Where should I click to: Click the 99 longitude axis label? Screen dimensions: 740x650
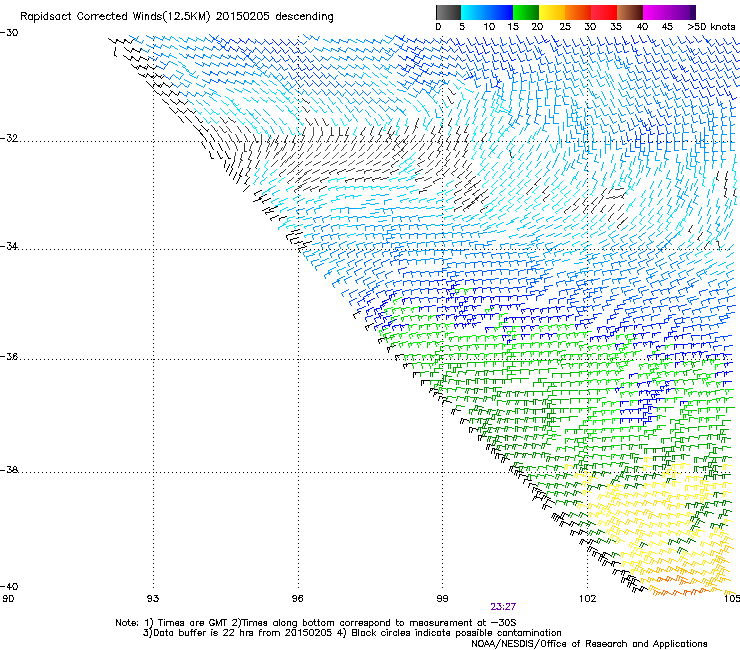point(442,599)
